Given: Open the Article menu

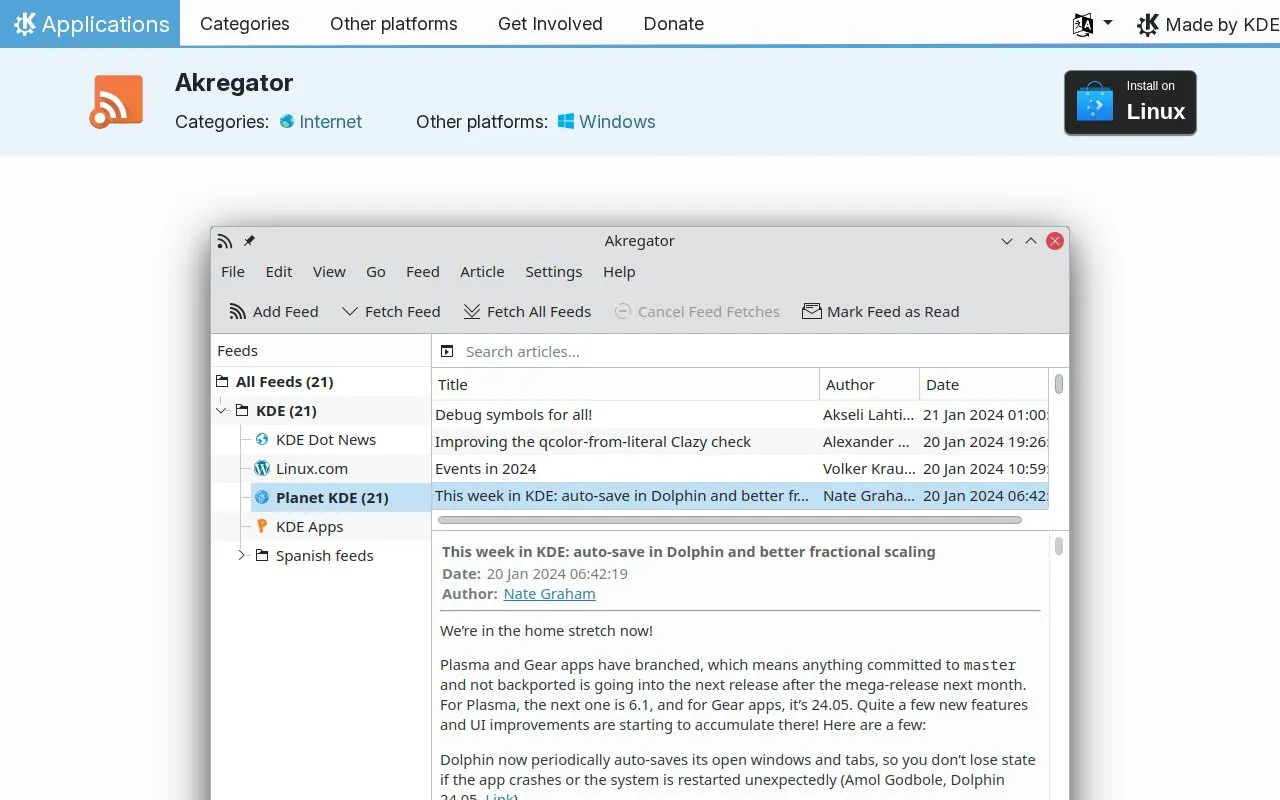Looking at the screenshot, I should pyautogui.click(x=482, y=272).
